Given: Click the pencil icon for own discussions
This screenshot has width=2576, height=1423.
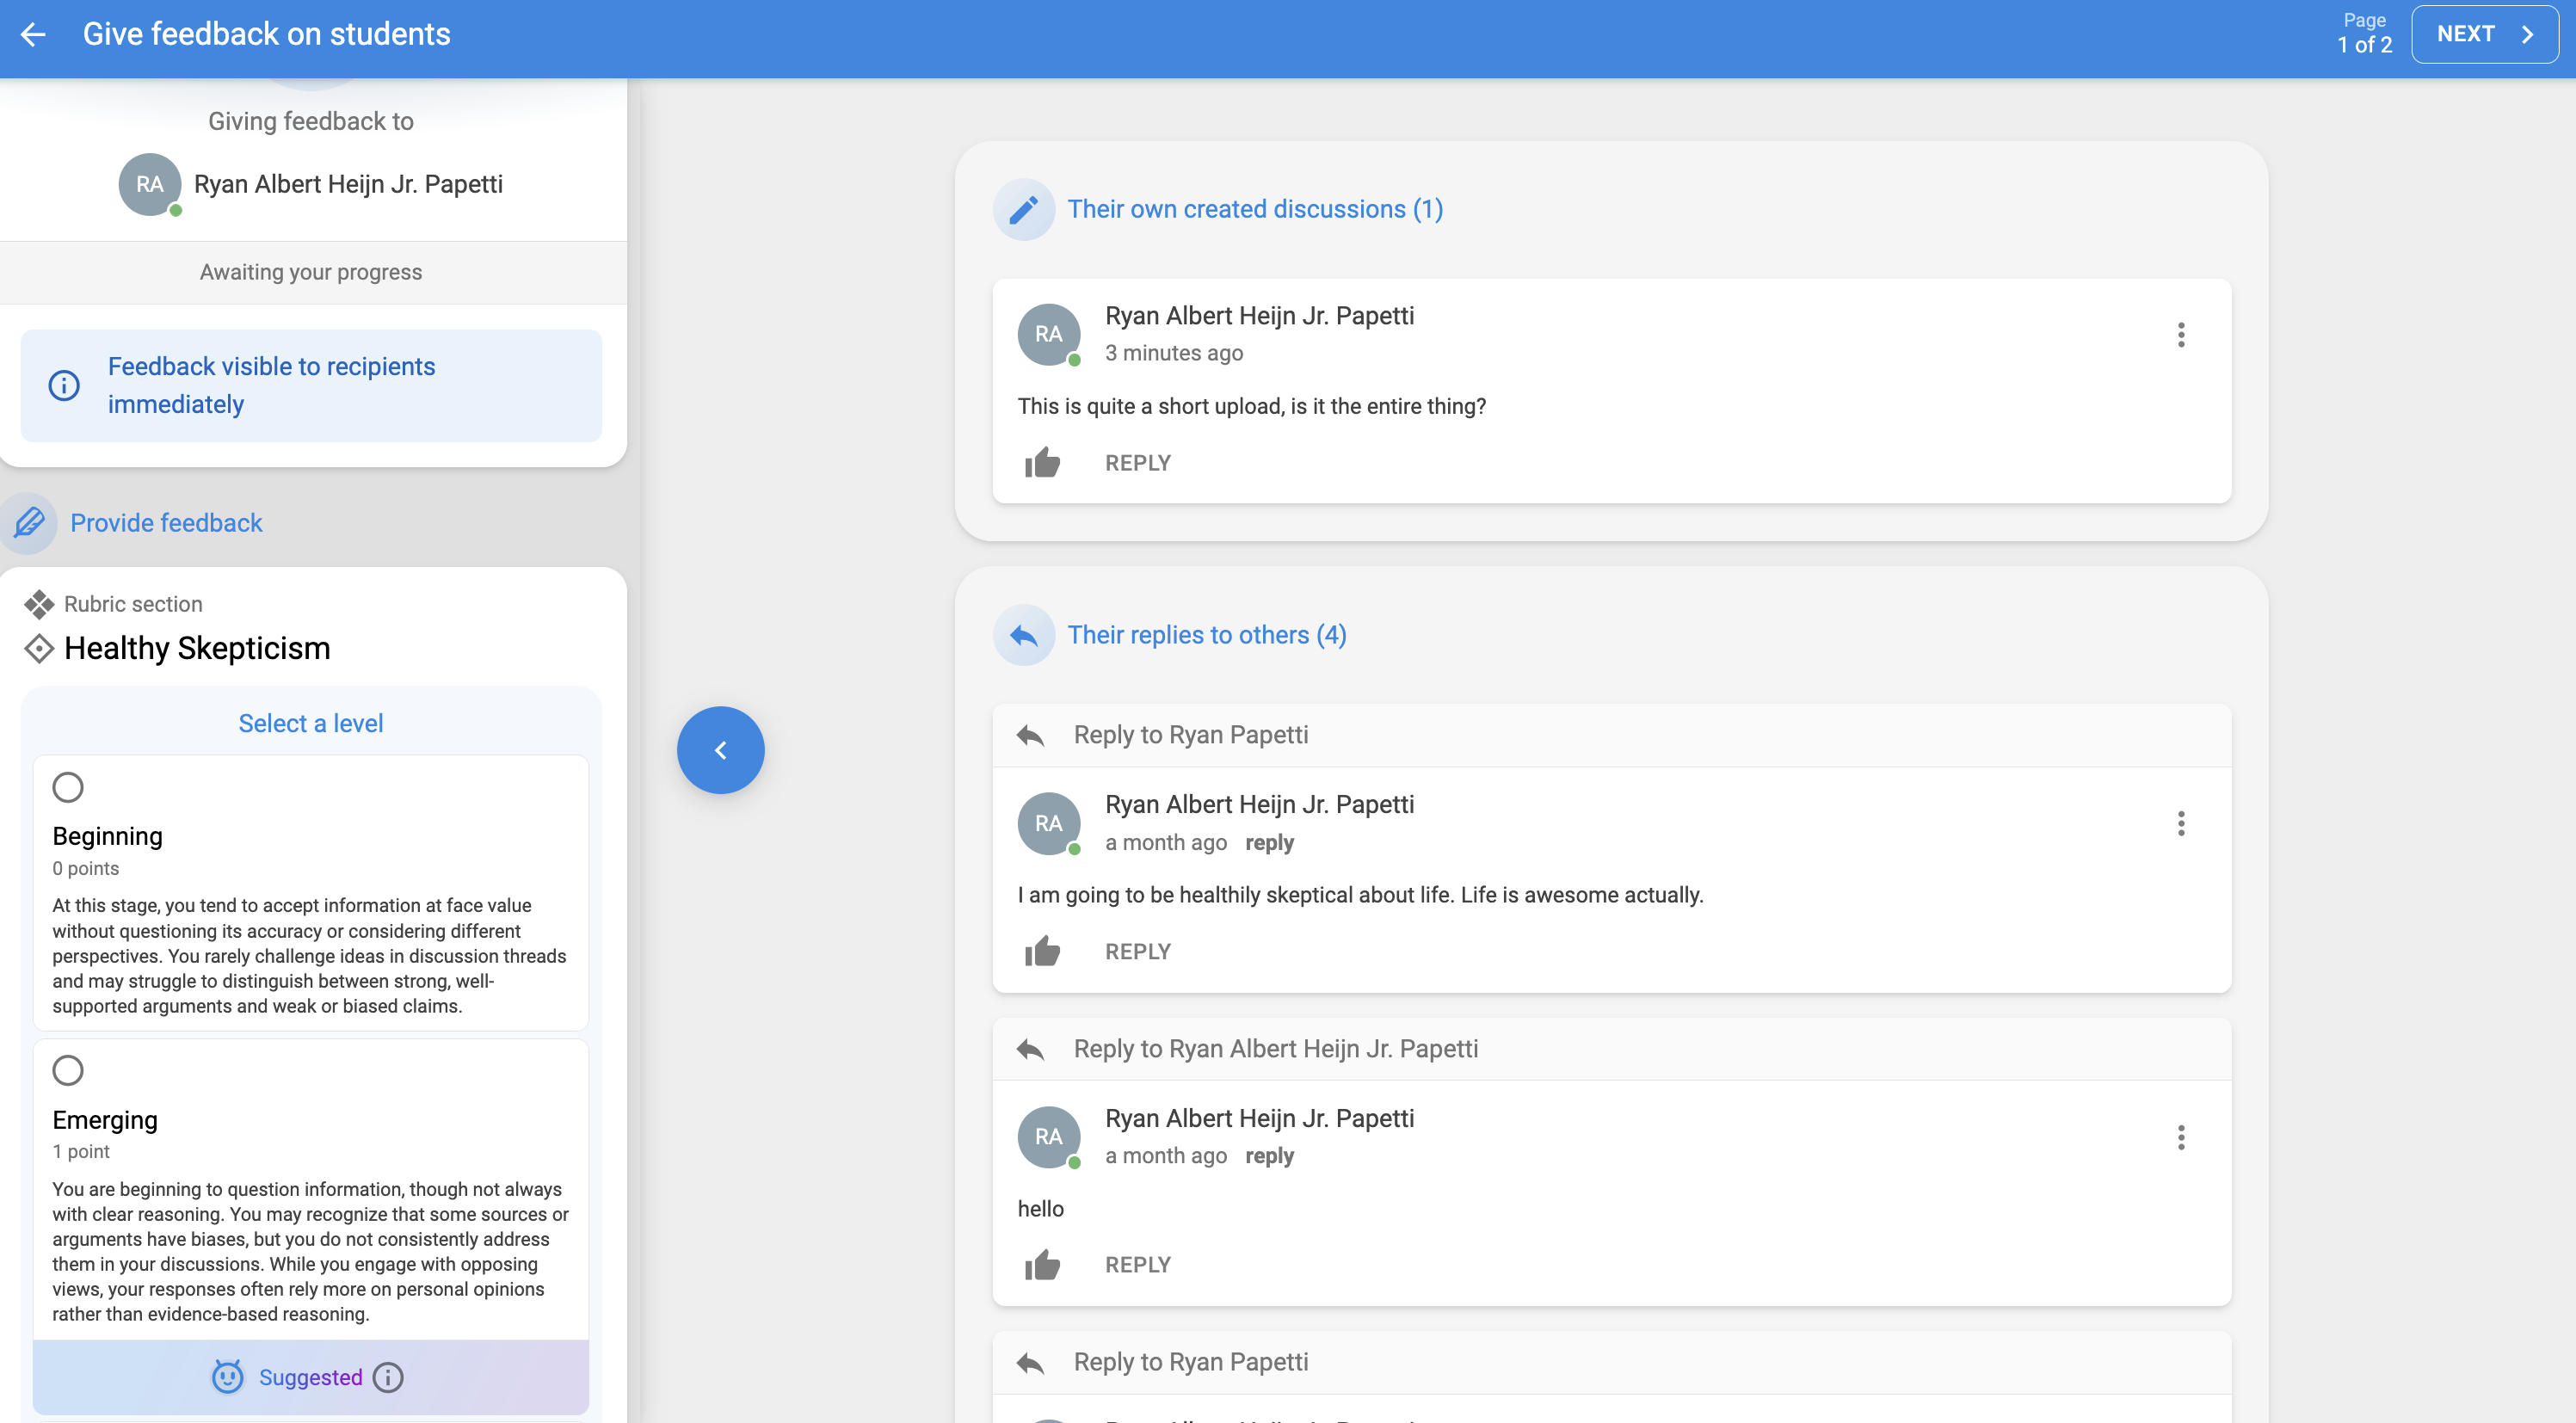Looking at the screenshot, I should point(1023,209).
